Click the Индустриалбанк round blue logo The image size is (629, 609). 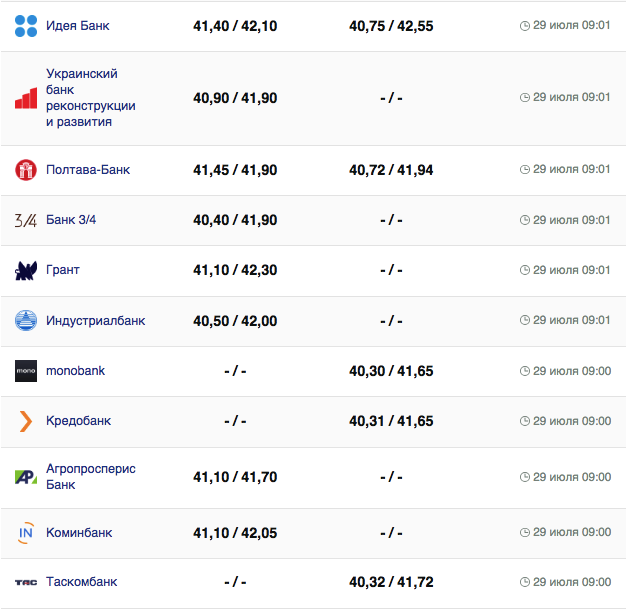(26, 321)
